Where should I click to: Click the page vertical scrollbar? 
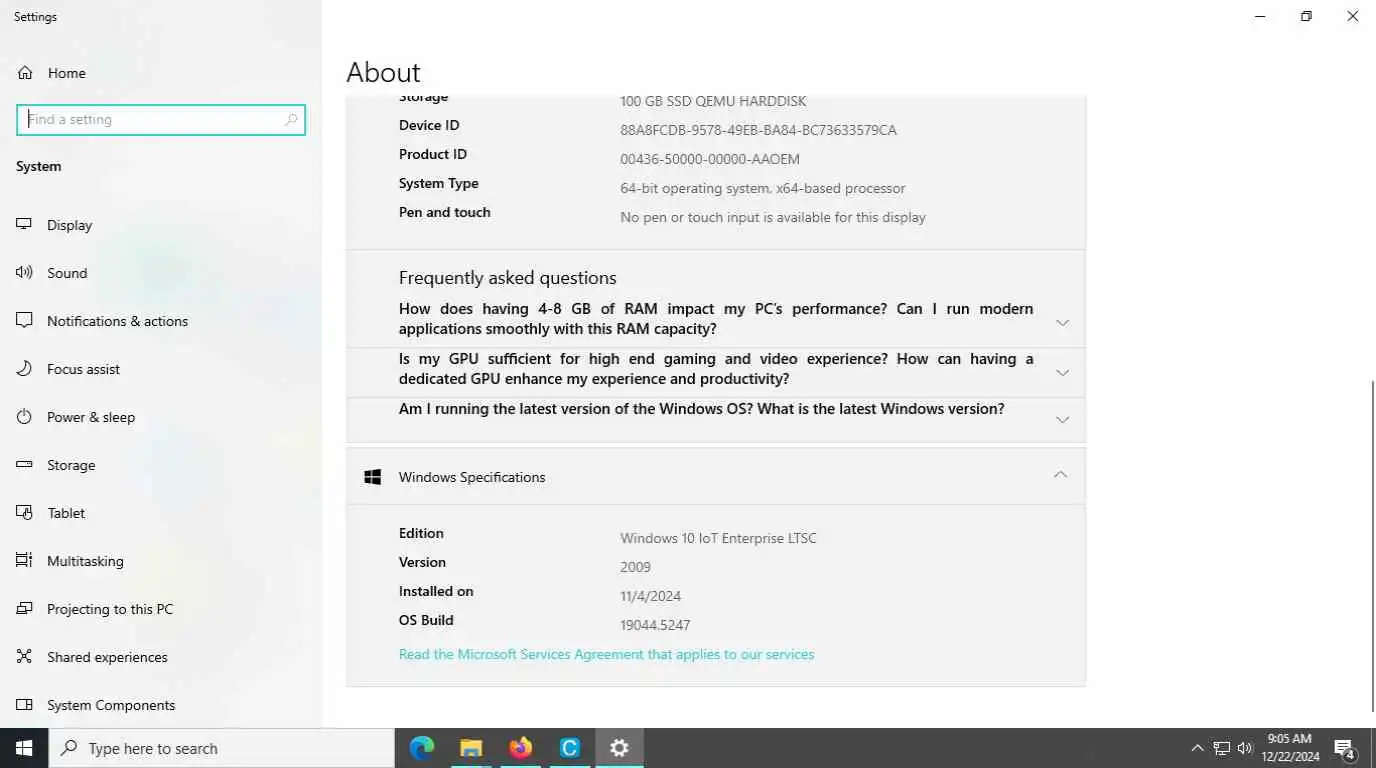[x=1372, y=545]
